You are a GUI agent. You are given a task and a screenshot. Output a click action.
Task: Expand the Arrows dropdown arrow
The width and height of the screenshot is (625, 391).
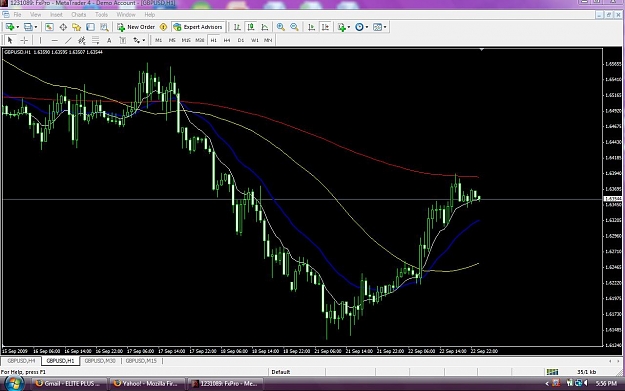click(x=144, y=40)
